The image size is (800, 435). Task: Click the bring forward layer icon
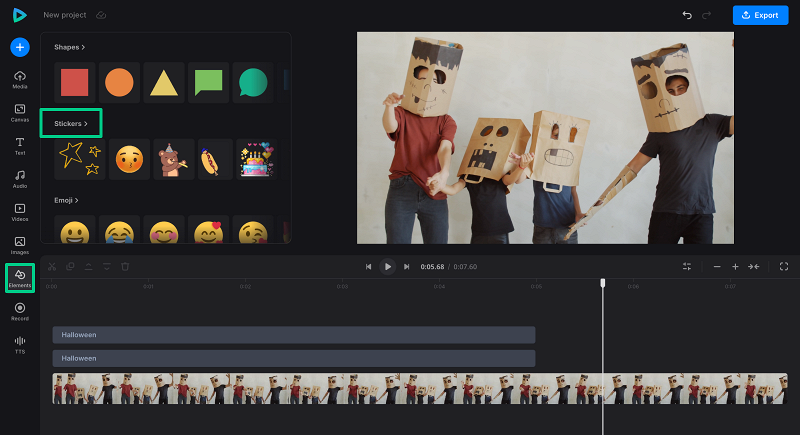pyautogui.click(x=88, y=267)
